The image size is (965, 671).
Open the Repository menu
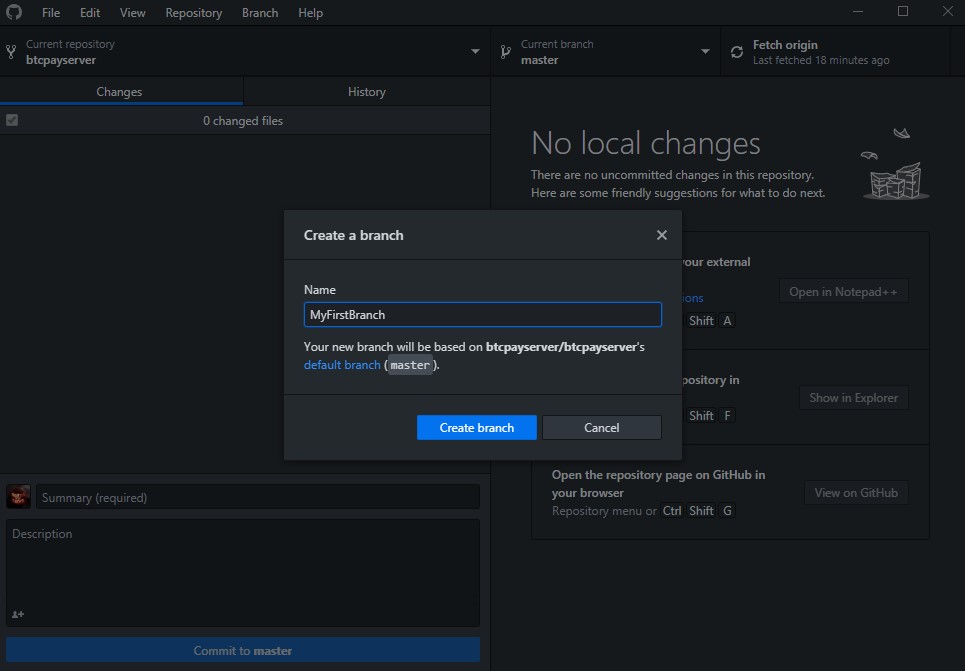coord(193,12)
